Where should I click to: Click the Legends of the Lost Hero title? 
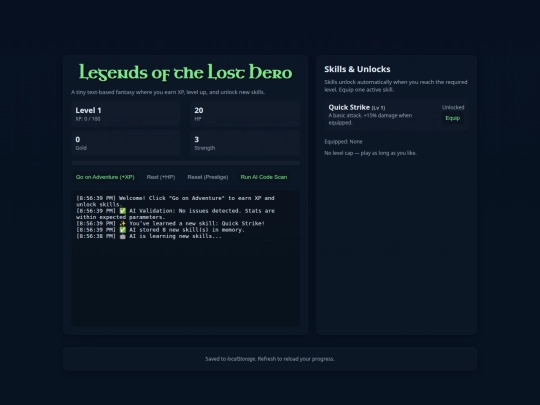click(186, 72)
